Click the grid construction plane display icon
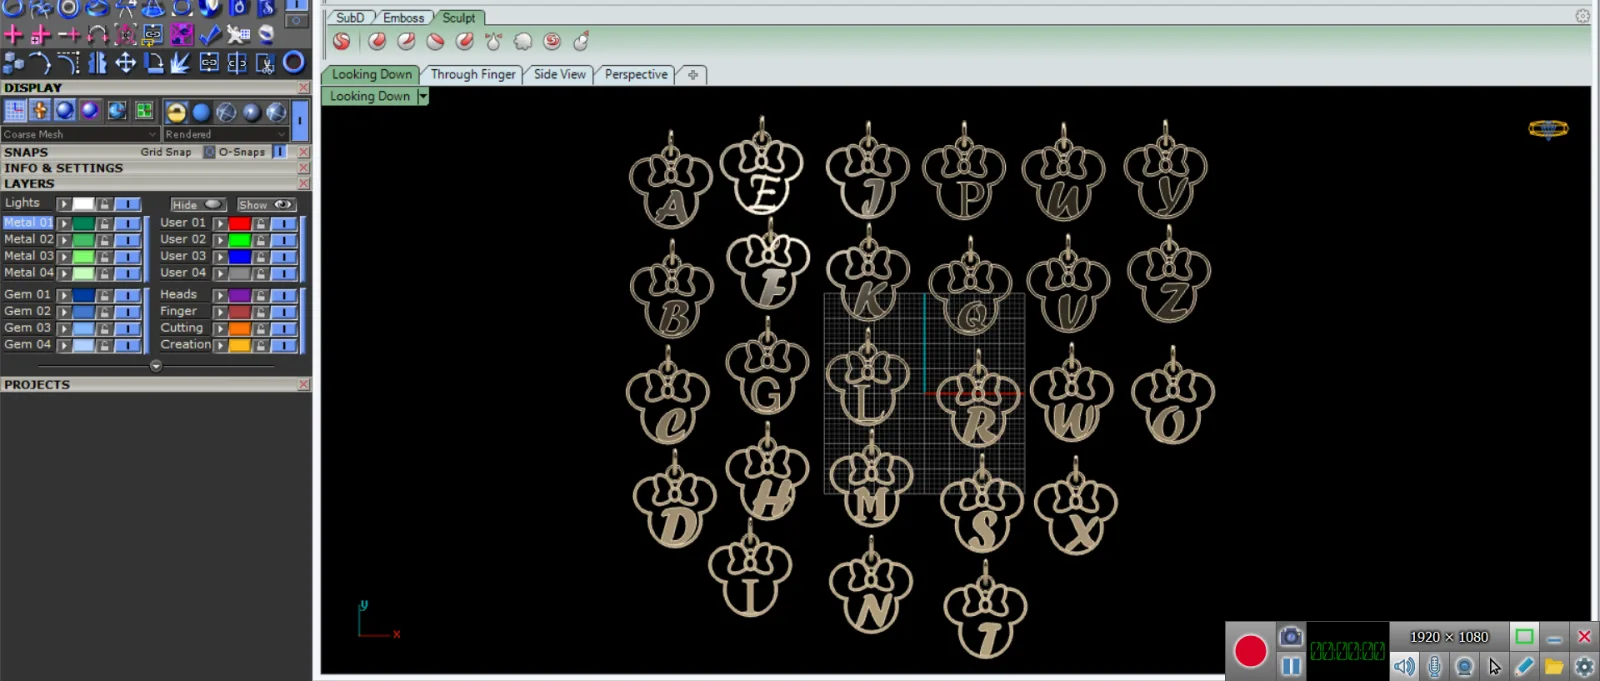 (x=15, y=111)
